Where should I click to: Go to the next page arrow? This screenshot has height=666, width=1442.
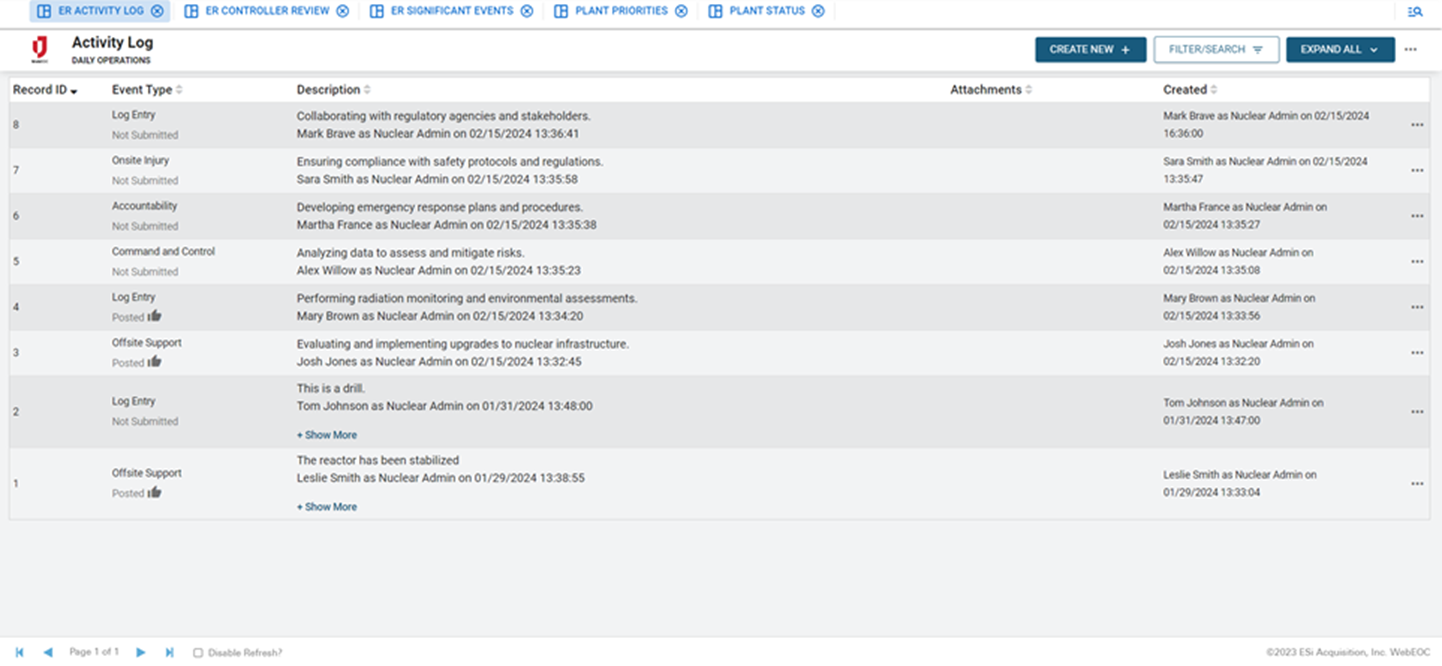(x=141, y=652)
